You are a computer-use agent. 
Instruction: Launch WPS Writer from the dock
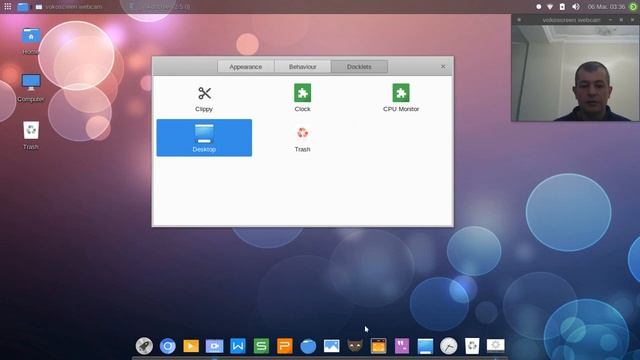(x=238, y=346)
